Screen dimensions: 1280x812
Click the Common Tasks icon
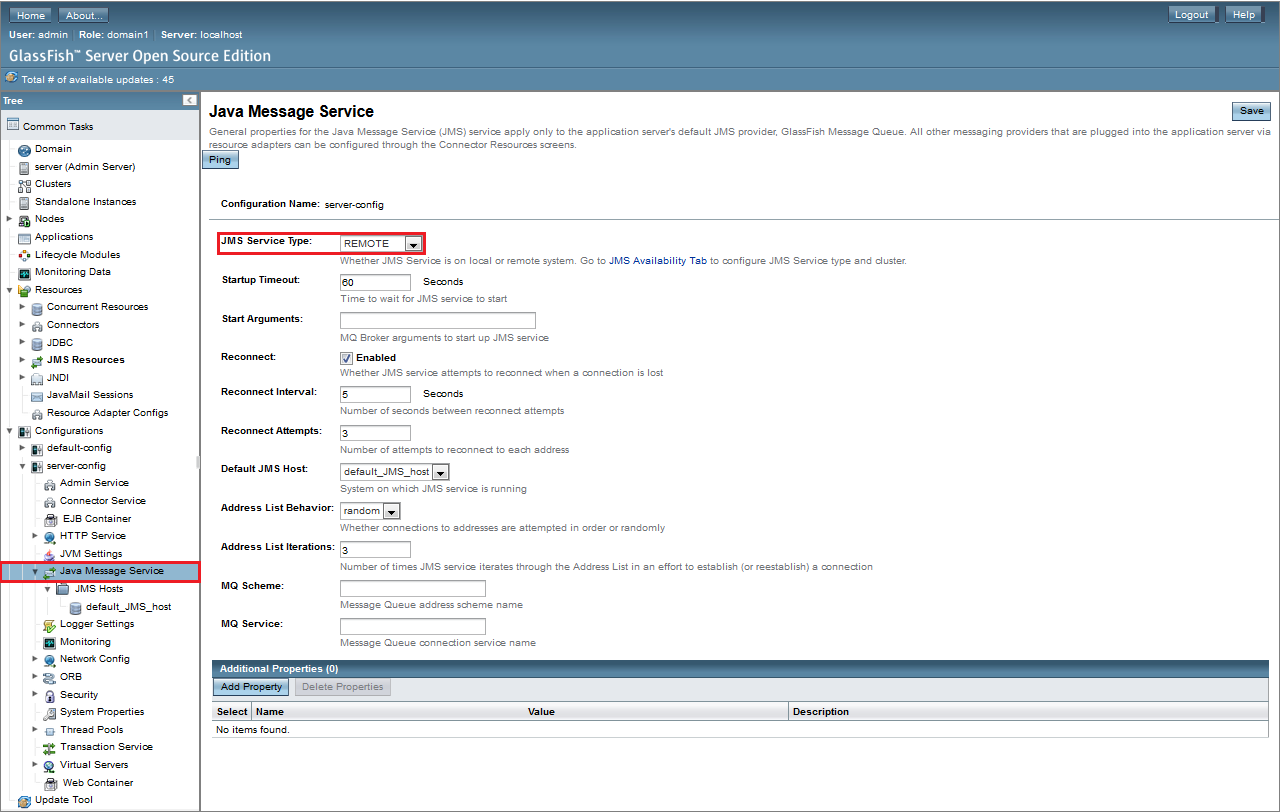(x=13, y=126)
